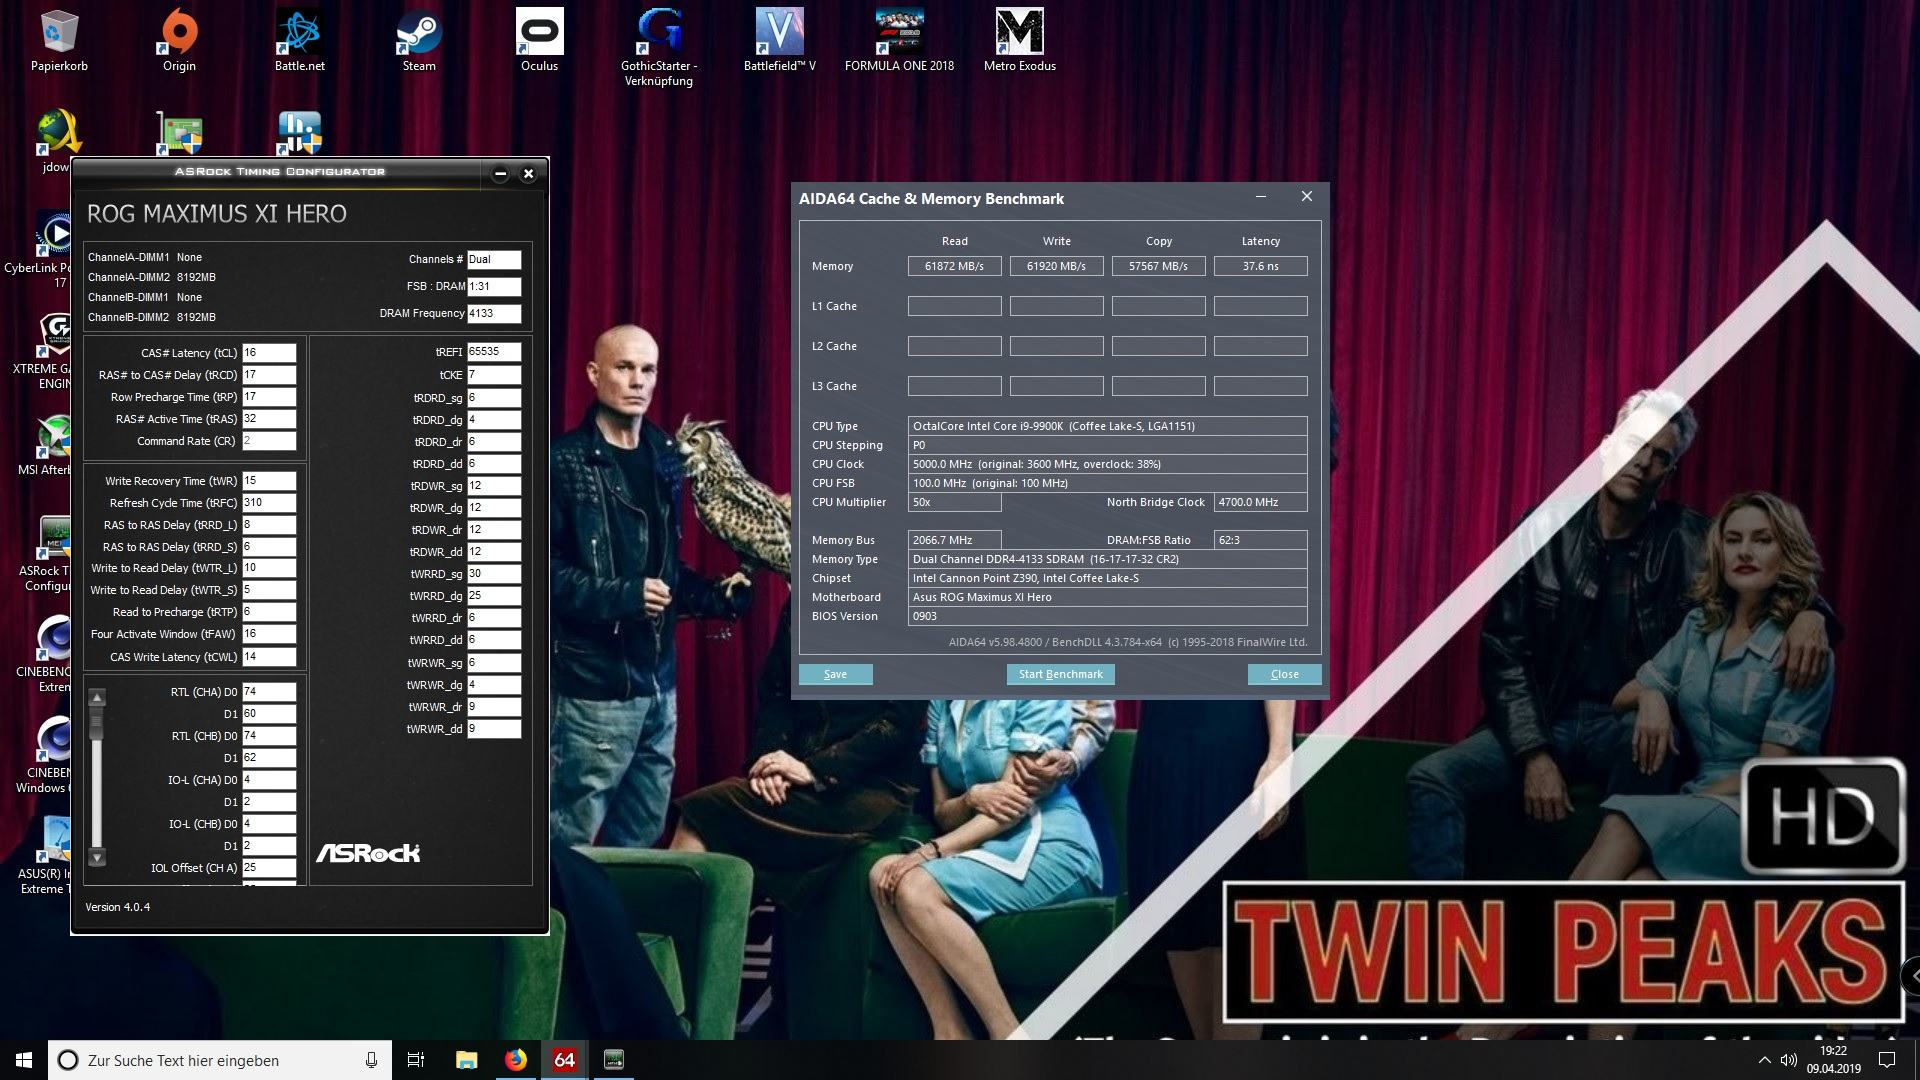The height and width of the screenshot is (1080, 1920).
Task: Click the Channels # field
Action: tap(494, 259)
